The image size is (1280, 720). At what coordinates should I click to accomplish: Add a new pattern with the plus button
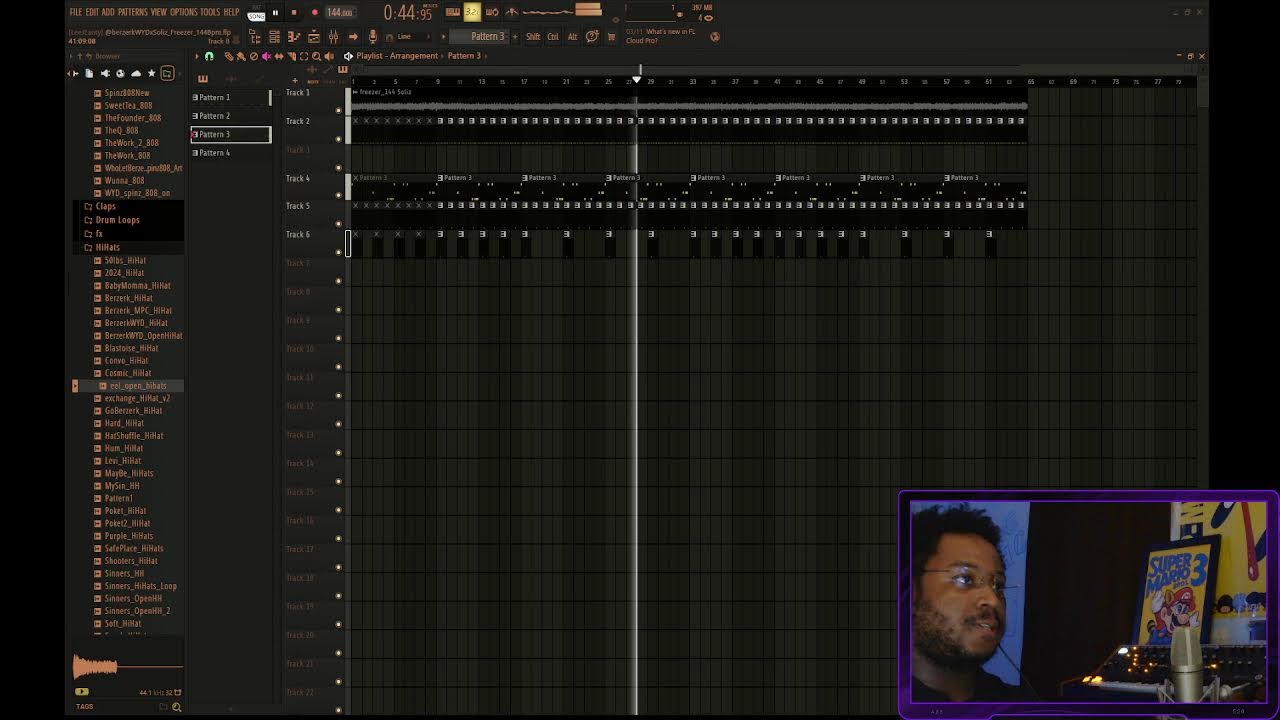tap(515, 37)
